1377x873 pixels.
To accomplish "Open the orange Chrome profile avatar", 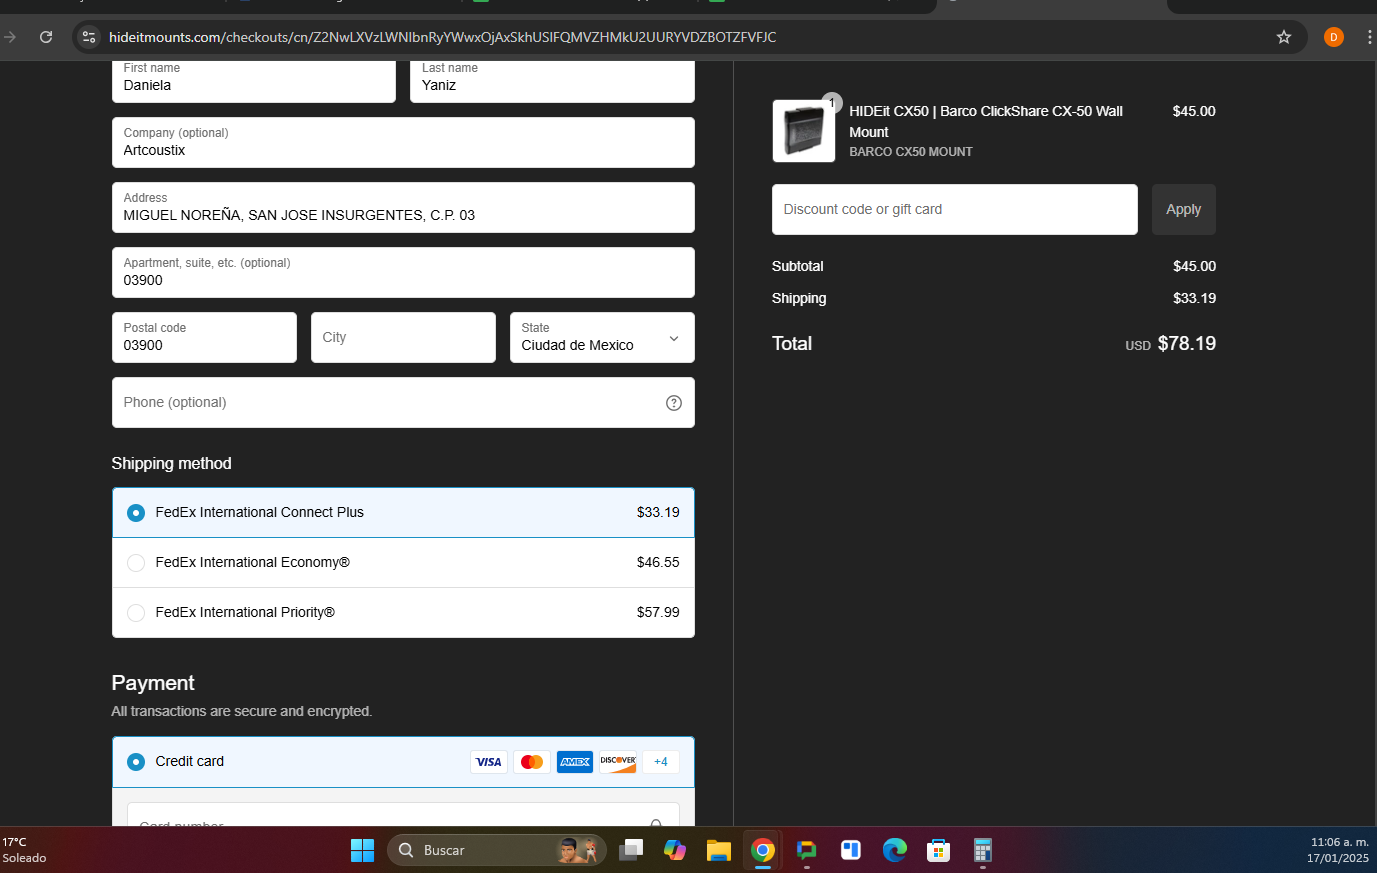I will (x=1333, y=37).
